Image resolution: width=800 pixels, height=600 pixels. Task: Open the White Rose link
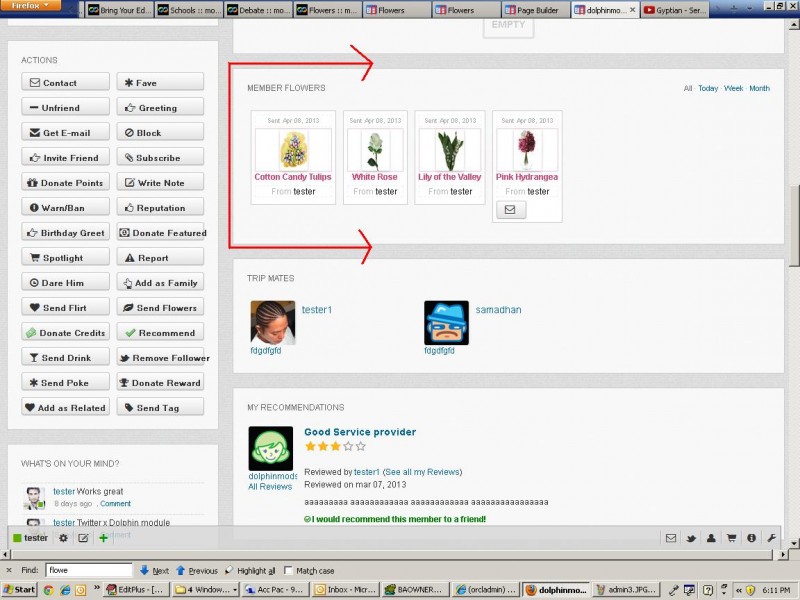(x=374, y=177)
